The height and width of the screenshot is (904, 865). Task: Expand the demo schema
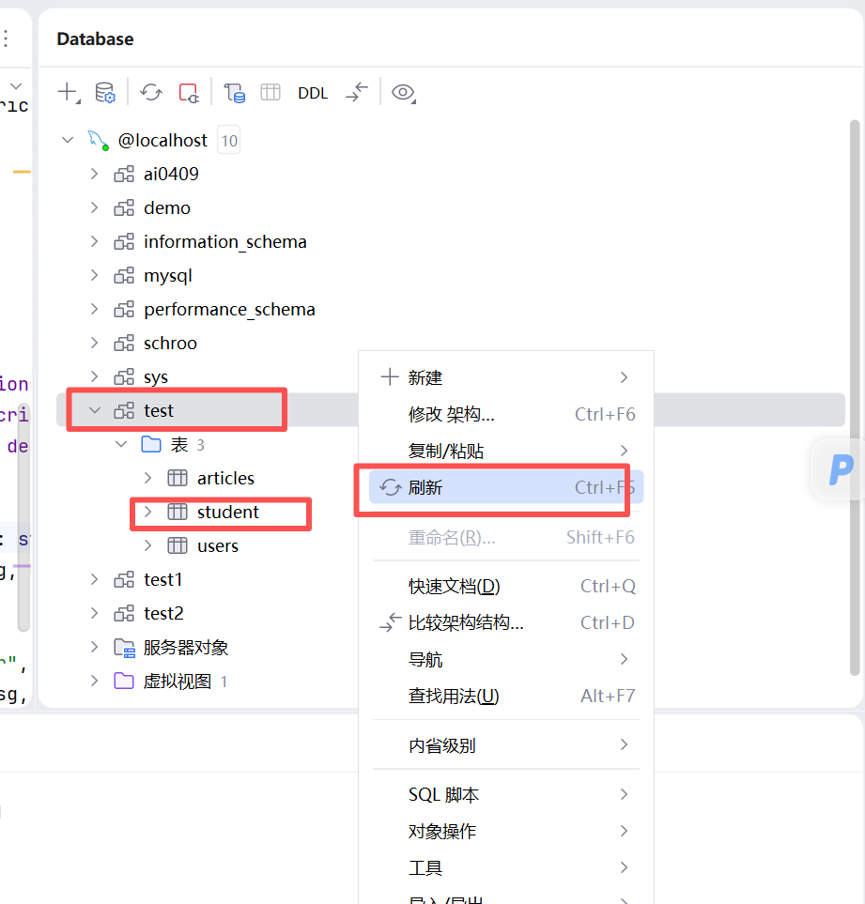tap(94, 208)
